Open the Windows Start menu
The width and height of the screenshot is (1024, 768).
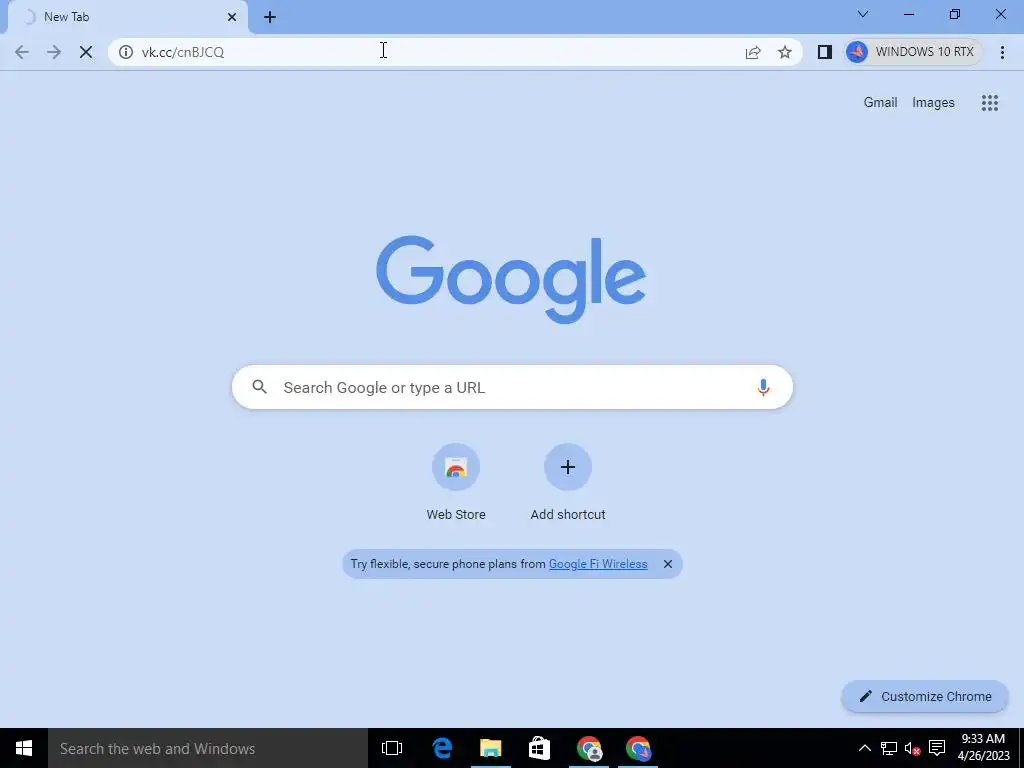24,748
